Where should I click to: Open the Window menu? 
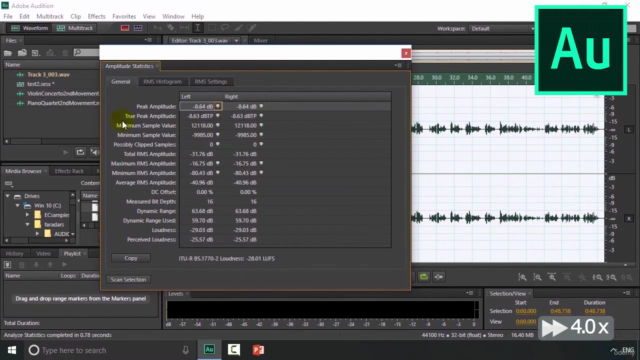(173, 16)
